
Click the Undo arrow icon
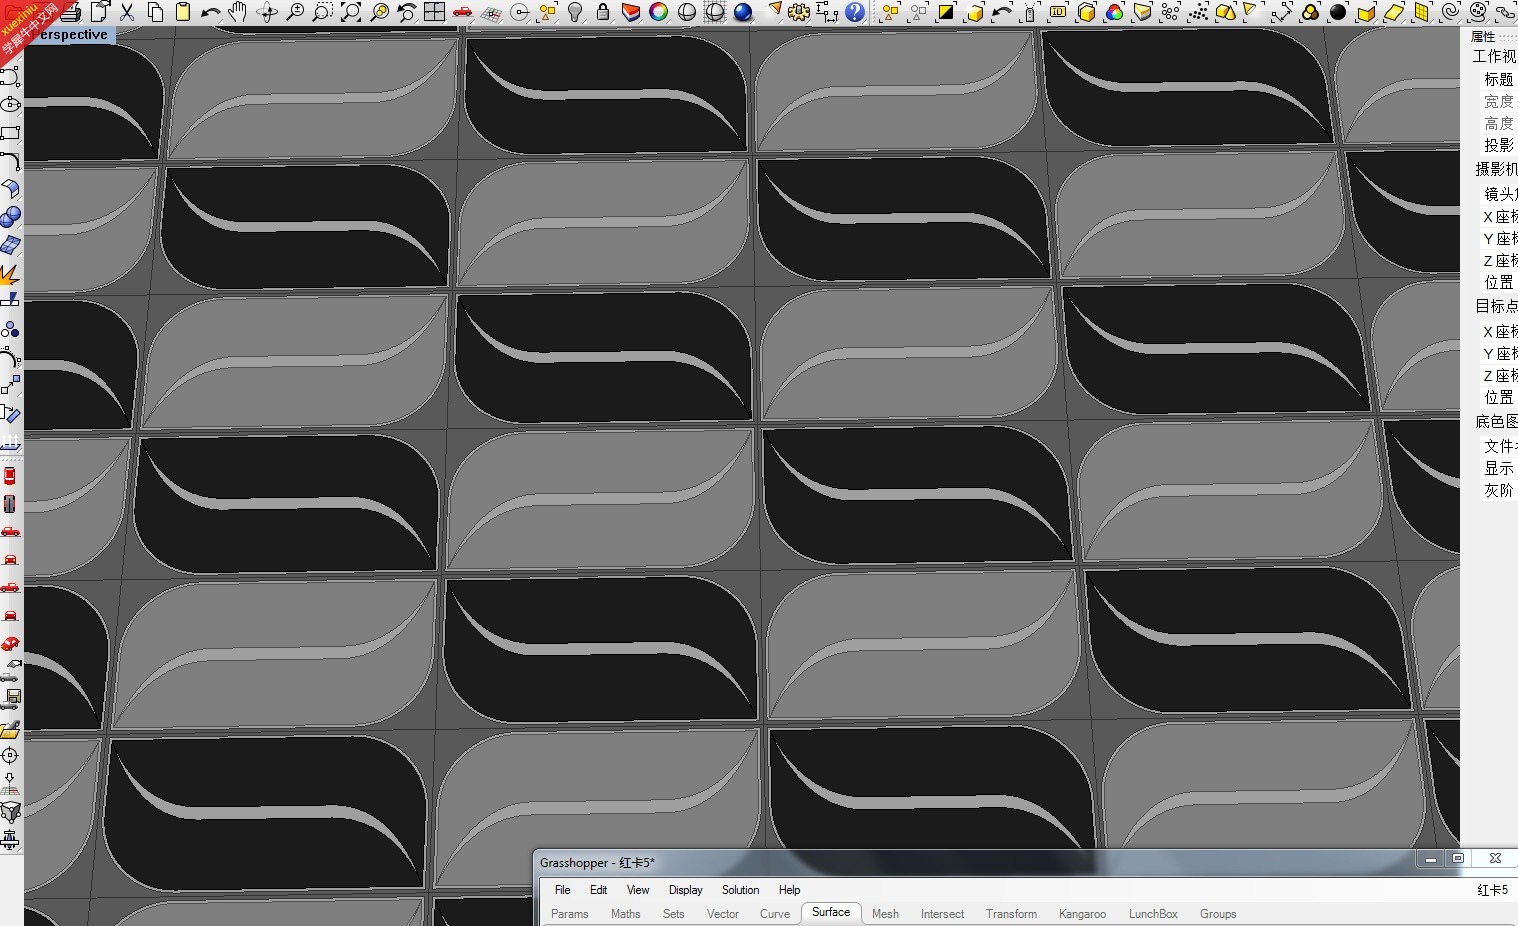(211, 12)
